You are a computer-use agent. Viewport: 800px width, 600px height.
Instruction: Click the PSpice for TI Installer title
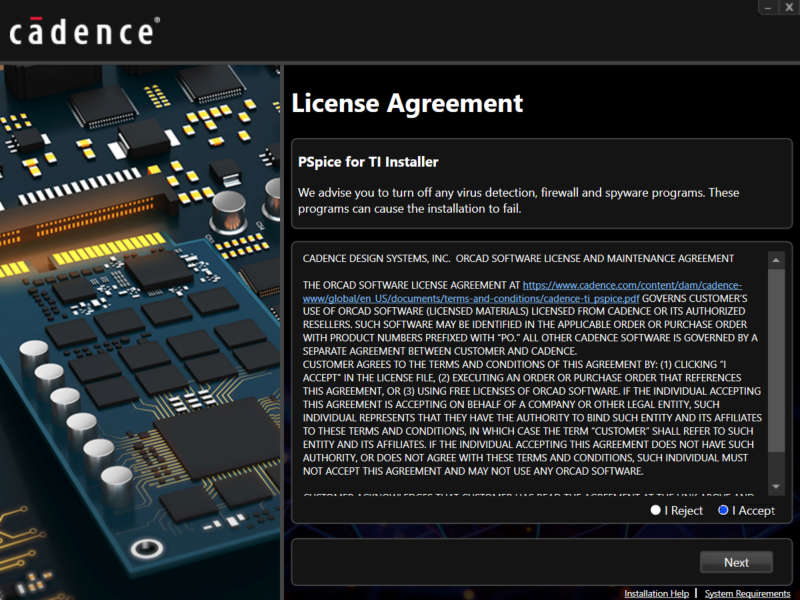click(x=368, y=162)
